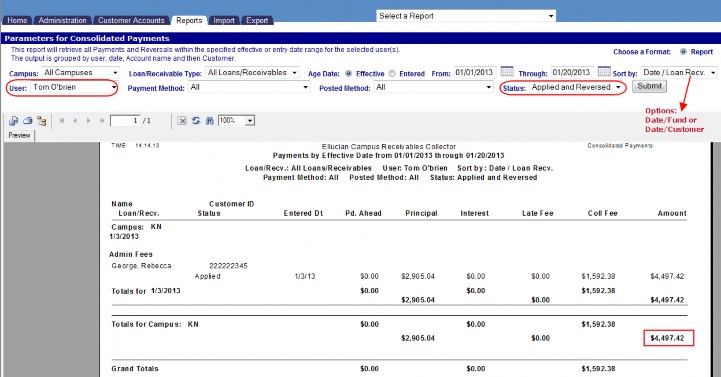Click the Ellucian Campus Receivables Collector title

[x=389, y=147]
